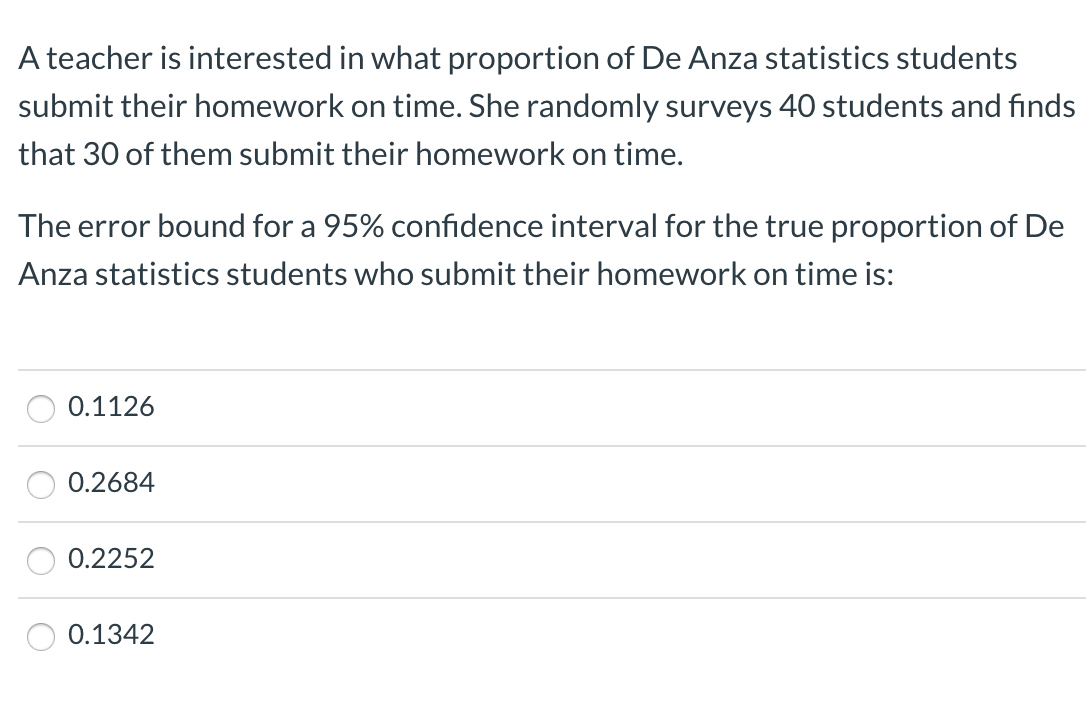Select the 0.1126 radio button
Screen dimensions: 1092x704
(x=41, y=408)
